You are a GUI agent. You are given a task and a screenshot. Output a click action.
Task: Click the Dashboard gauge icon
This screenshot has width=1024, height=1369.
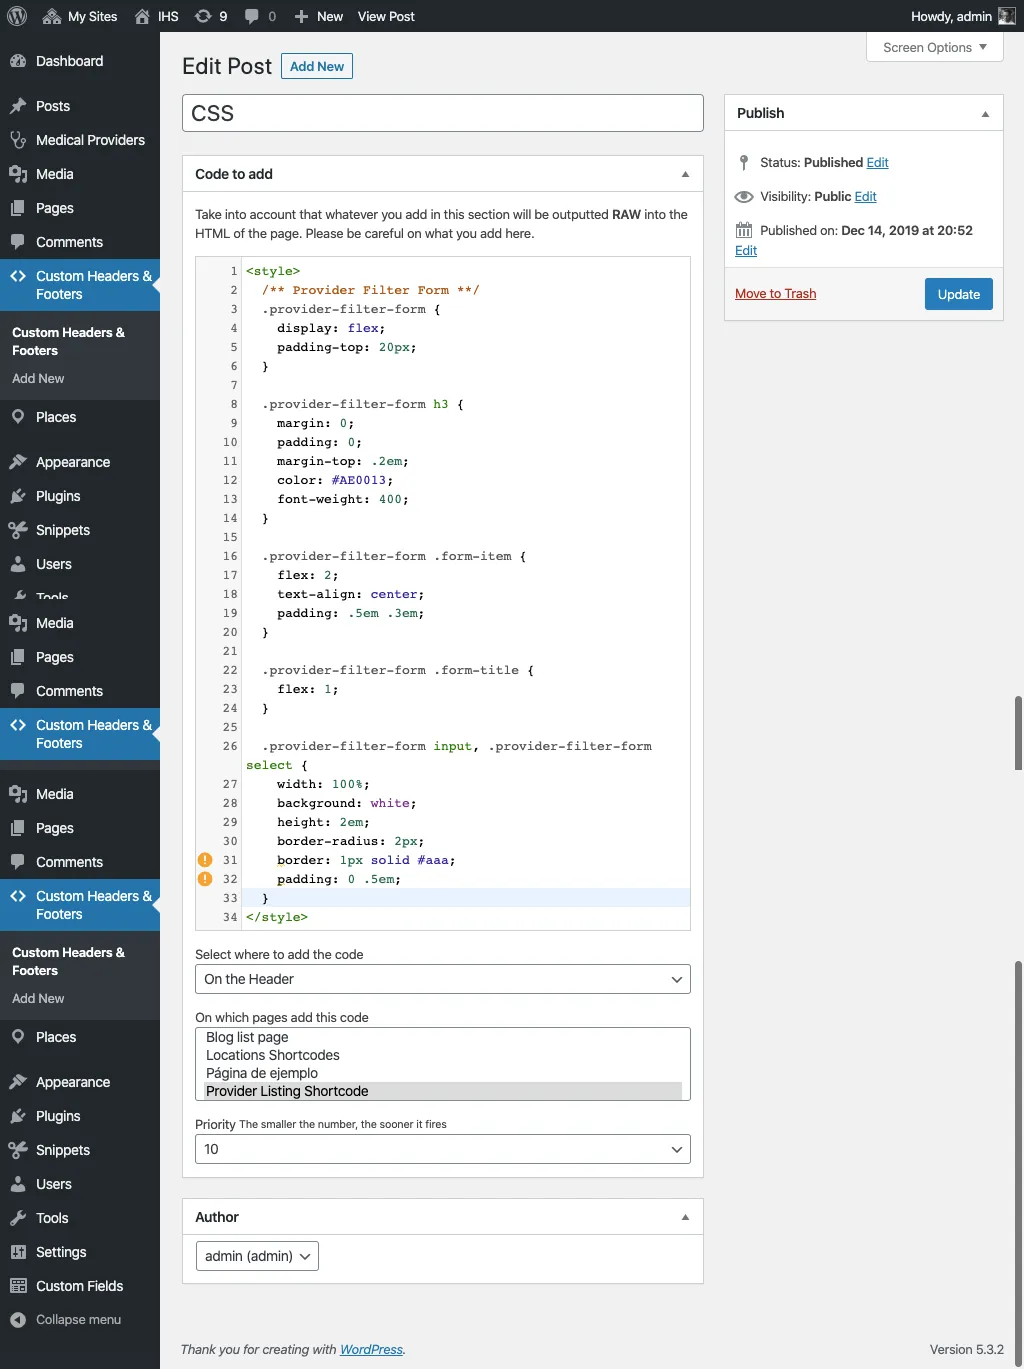tap(18, 61)
